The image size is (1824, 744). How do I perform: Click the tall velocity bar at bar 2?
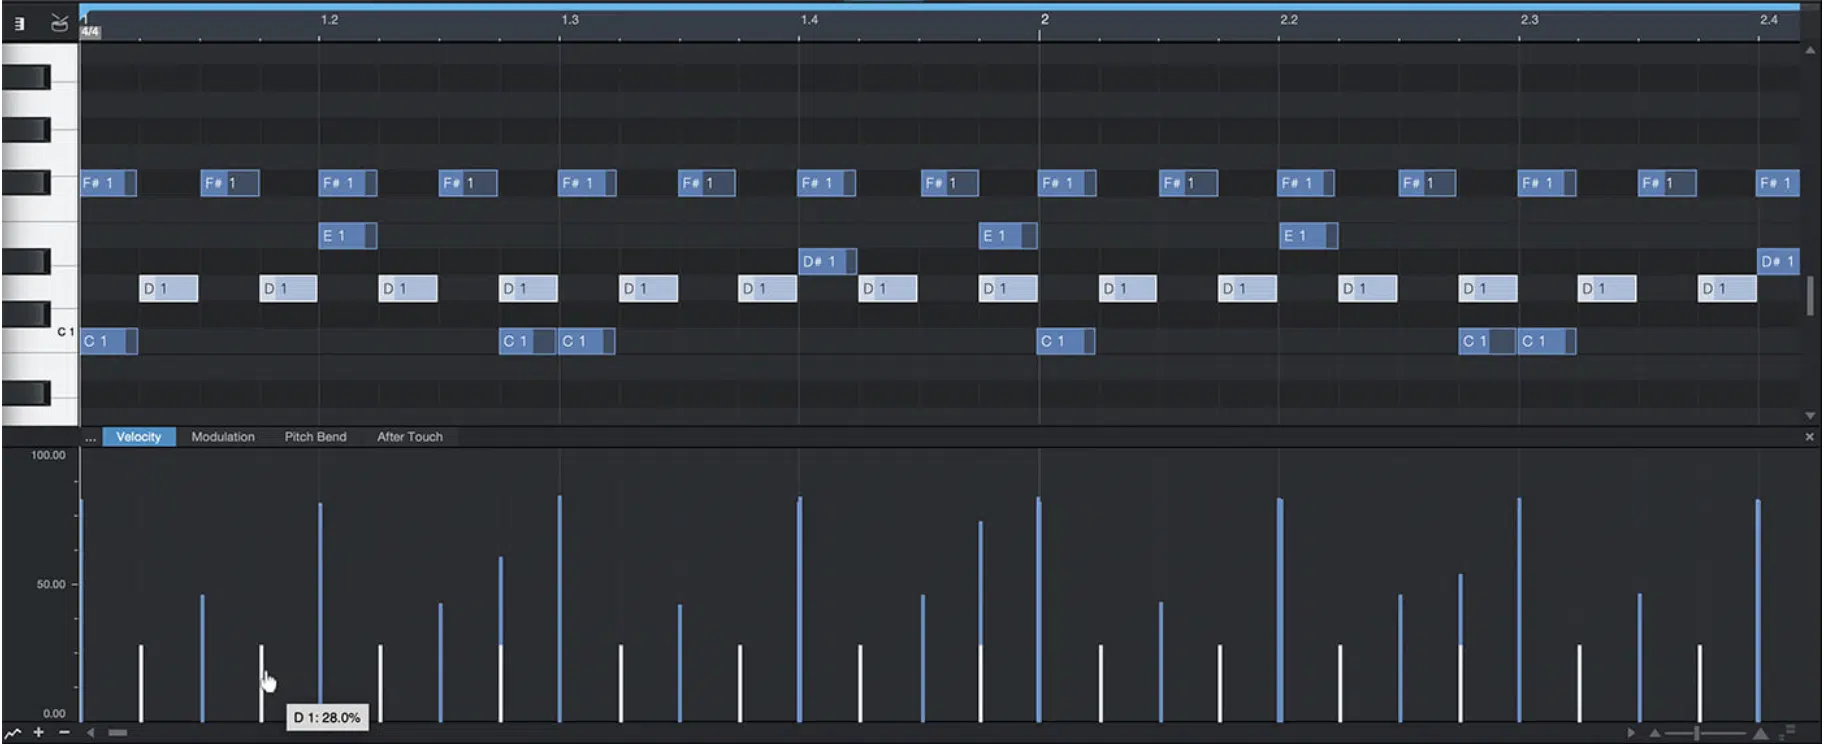pyautogui.click(x=1039, y=609)
